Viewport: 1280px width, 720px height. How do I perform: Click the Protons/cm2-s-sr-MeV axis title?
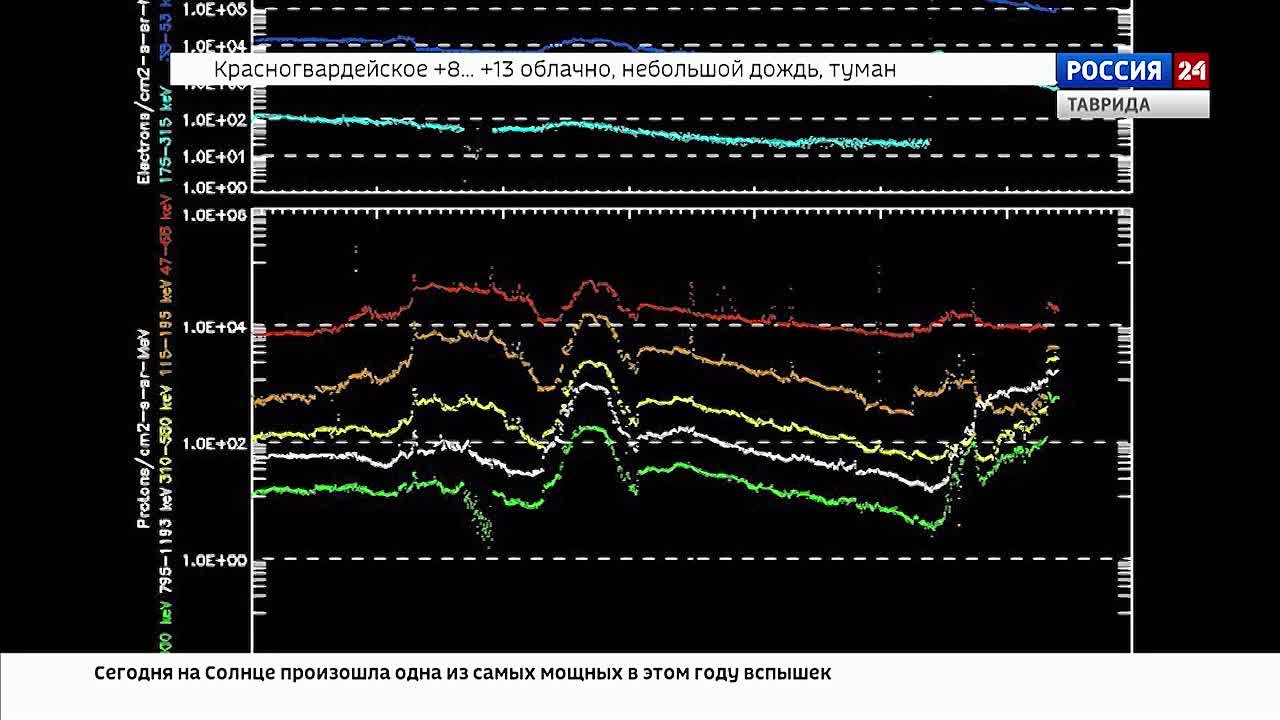click(x=144, y=427)
